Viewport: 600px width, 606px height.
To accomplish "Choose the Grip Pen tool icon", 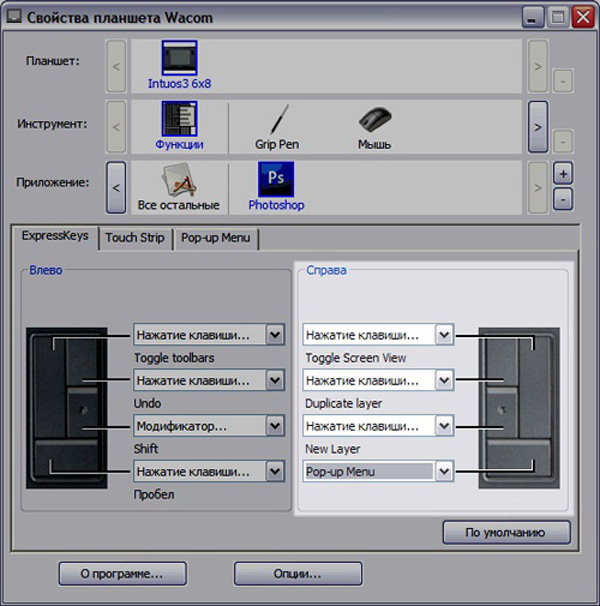I will [277, 120].
